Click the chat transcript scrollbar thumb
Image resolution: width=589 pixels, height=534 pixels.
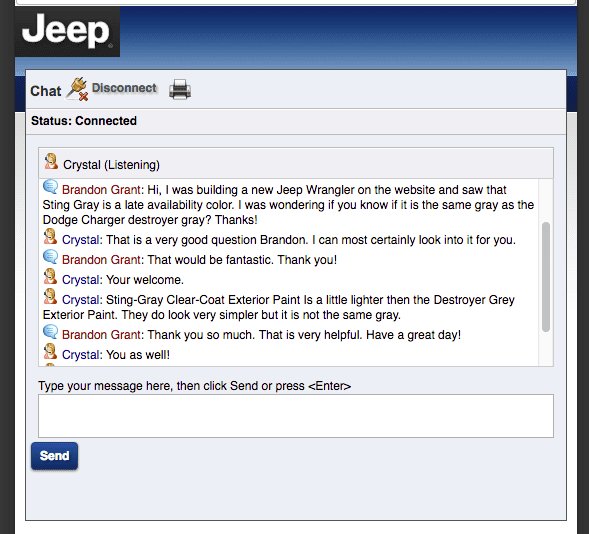(x=546, y=277)
